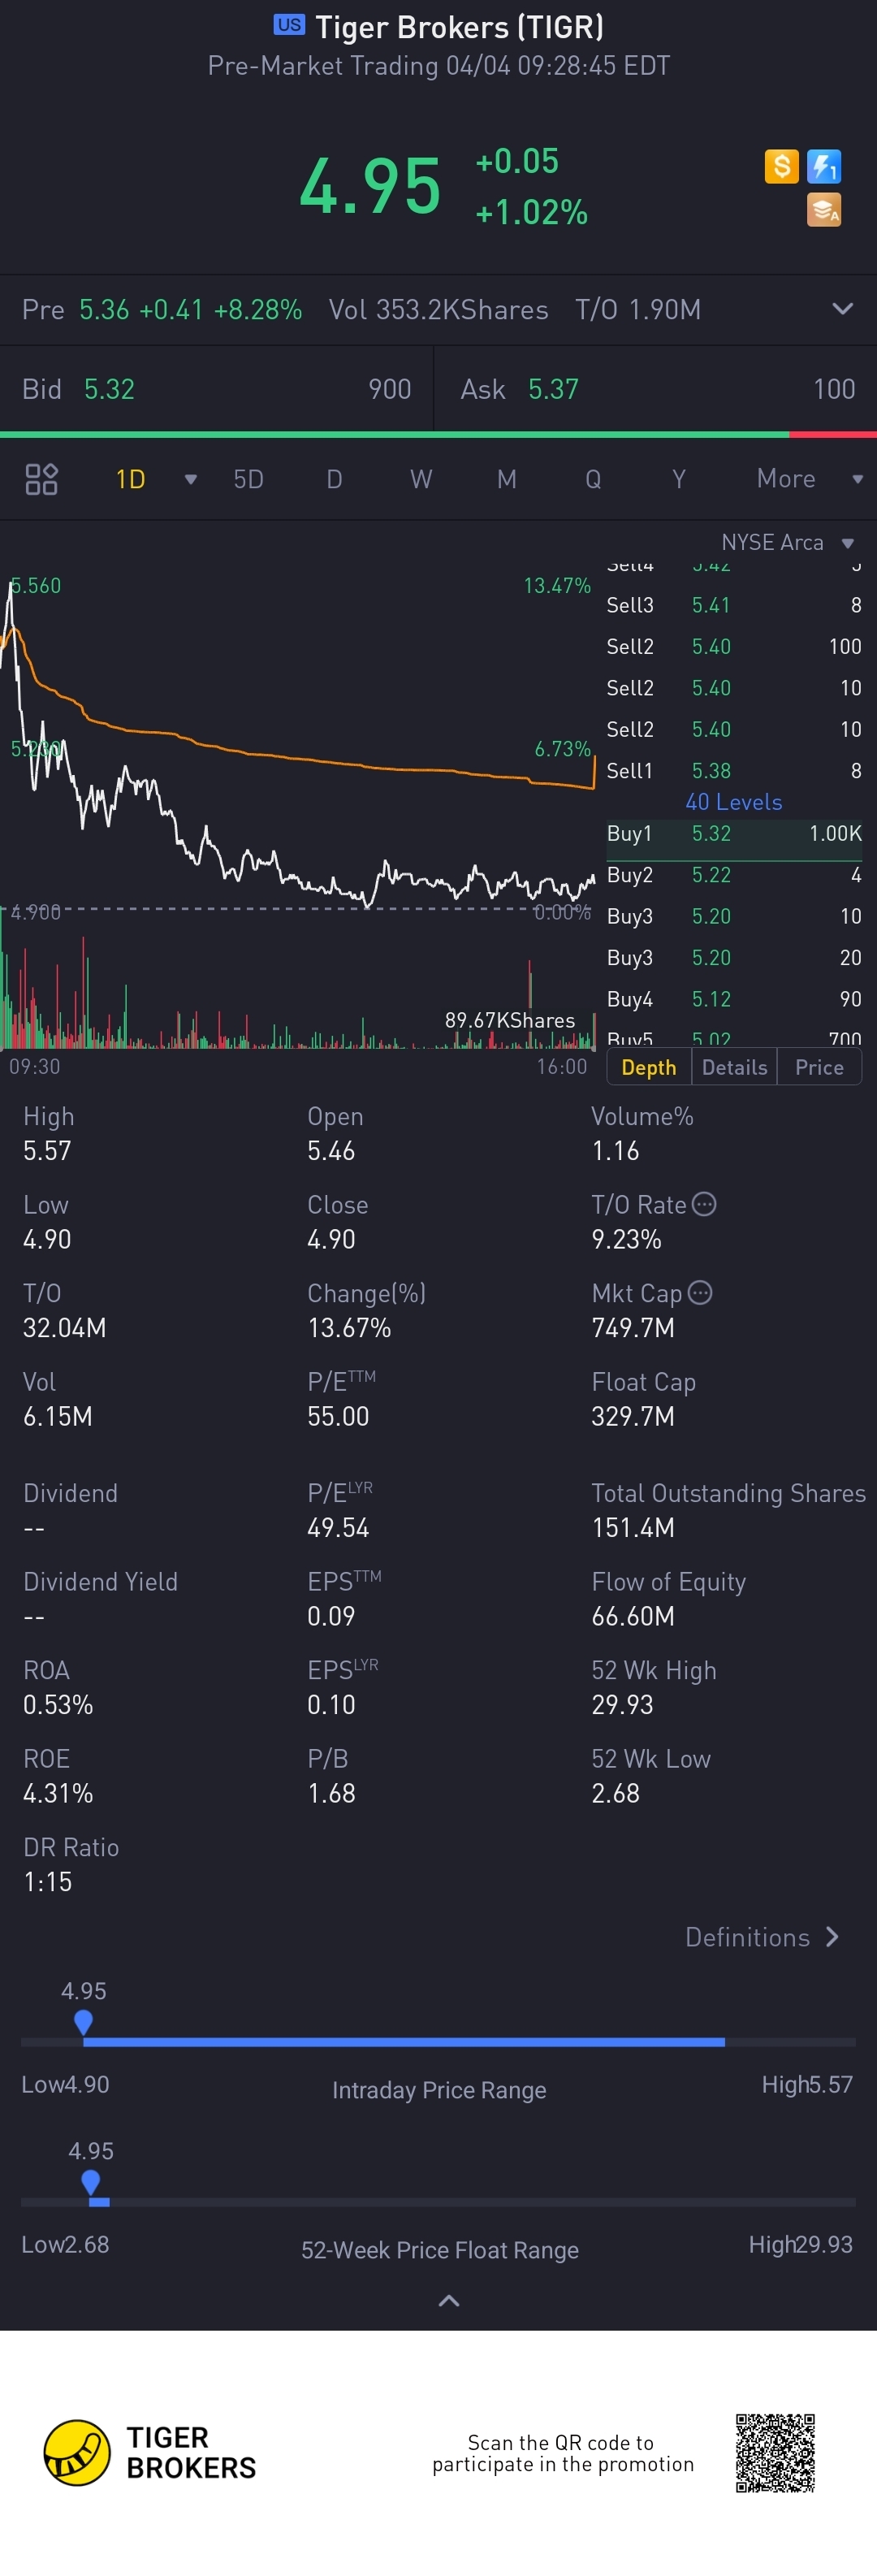Expand the pre-market details chevron
This screenshot has width=877, height=2576.
tap(843, 309)
